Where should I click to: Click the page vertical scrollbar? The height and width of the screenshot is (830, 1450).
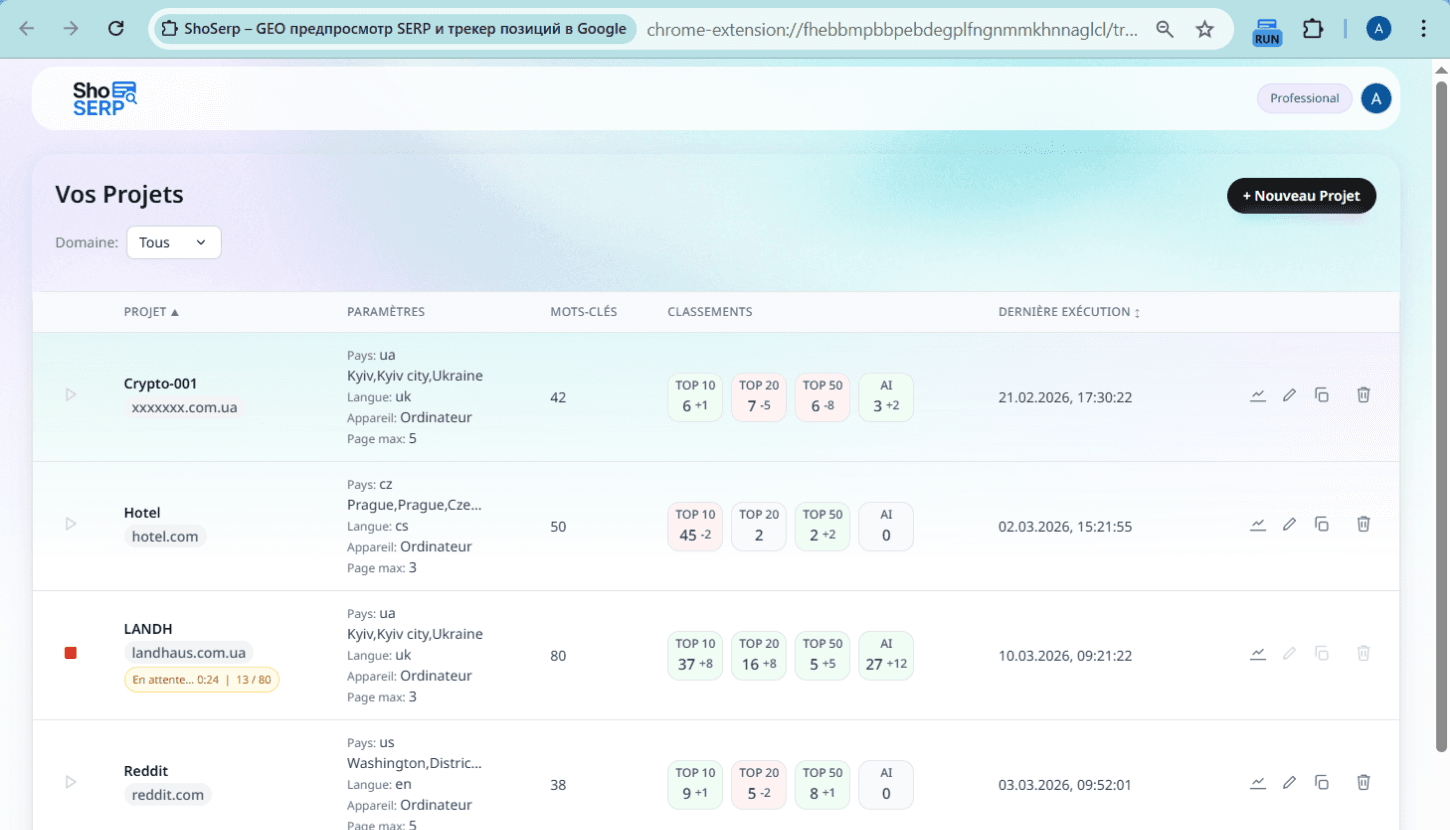point(1441,415)
